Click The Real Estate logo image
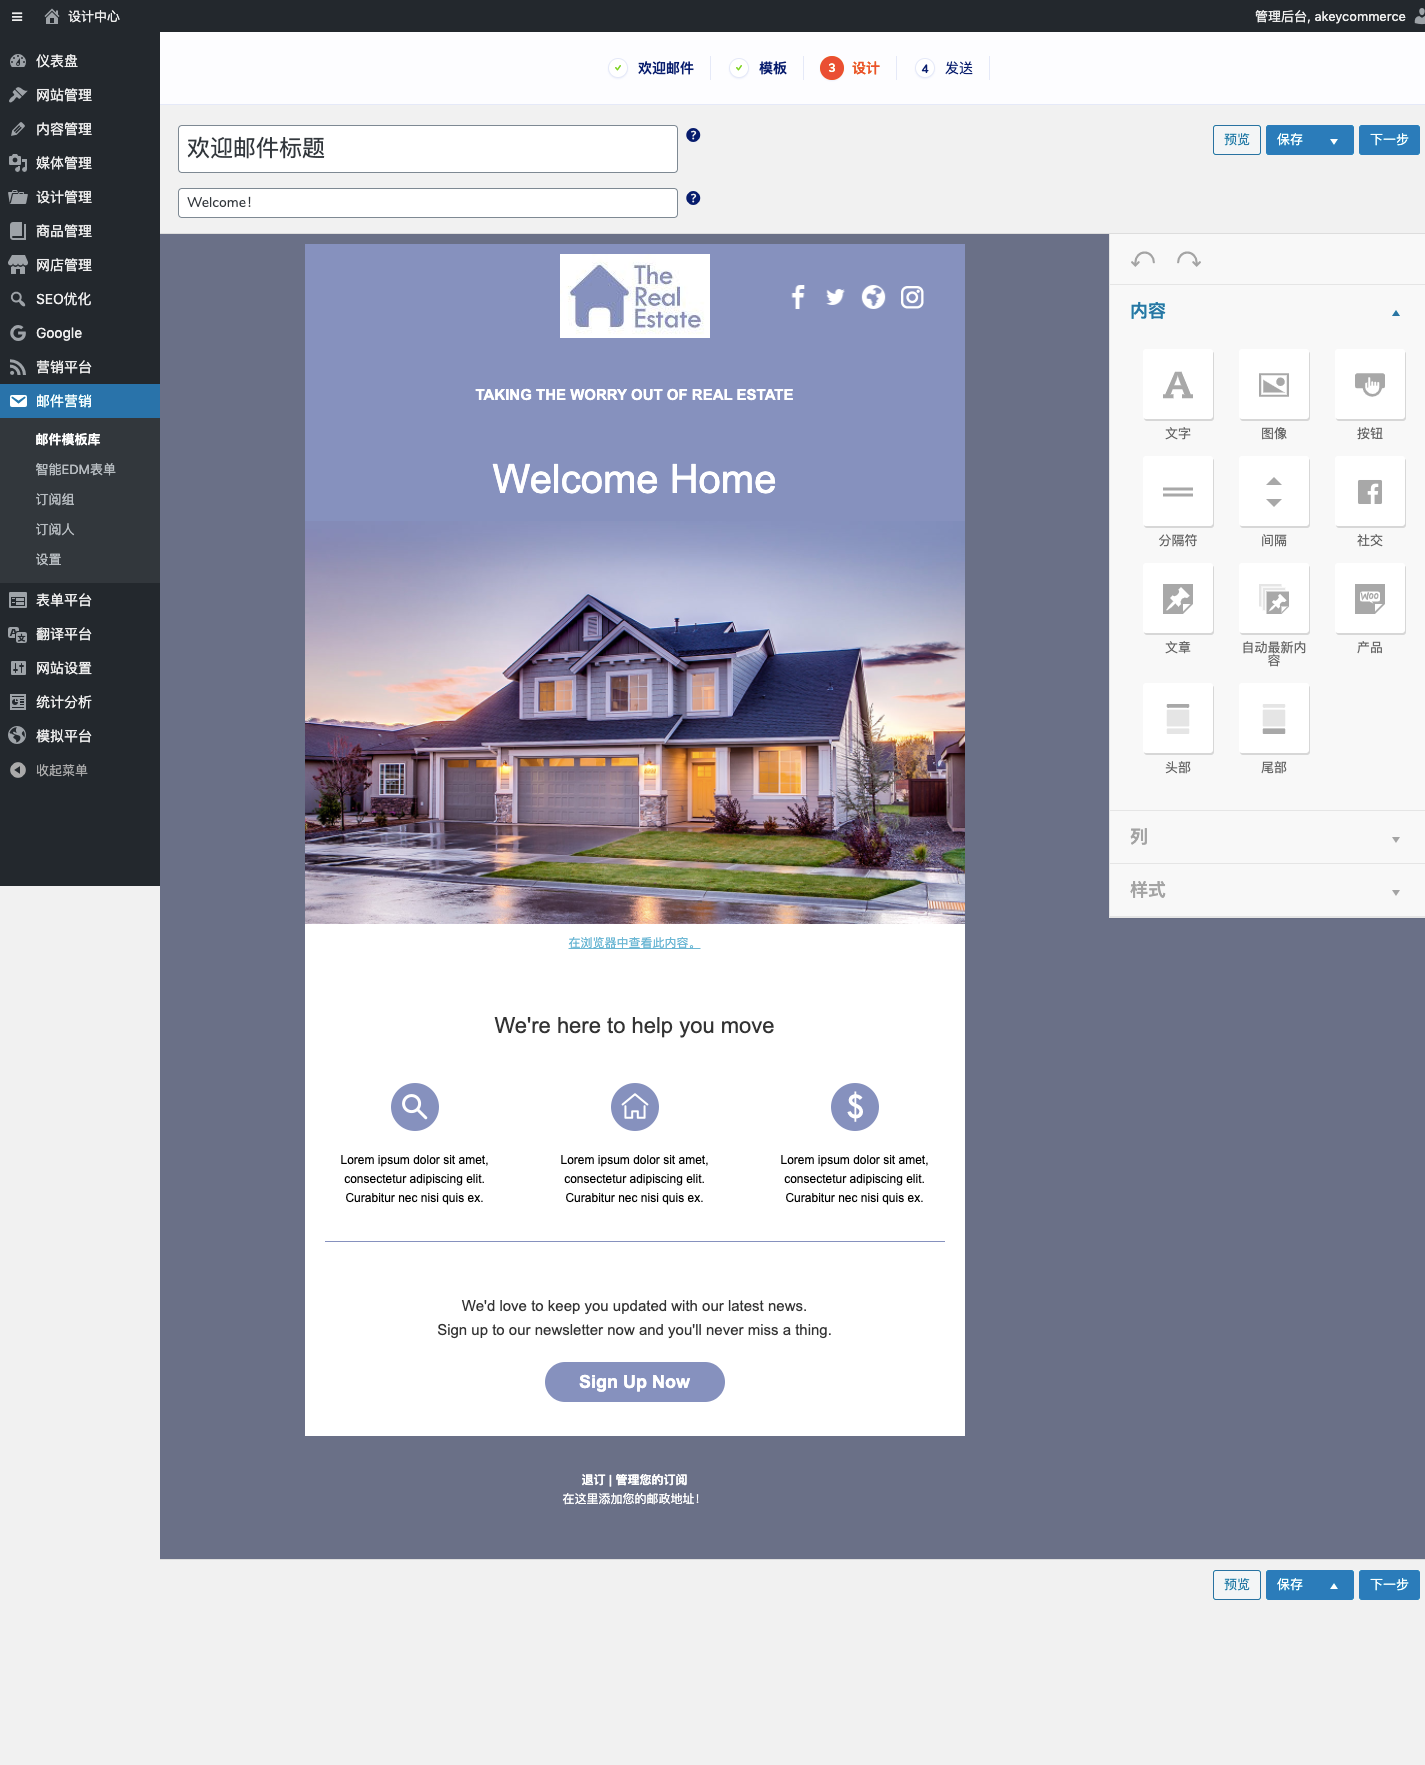 click(x=635, y=296)
